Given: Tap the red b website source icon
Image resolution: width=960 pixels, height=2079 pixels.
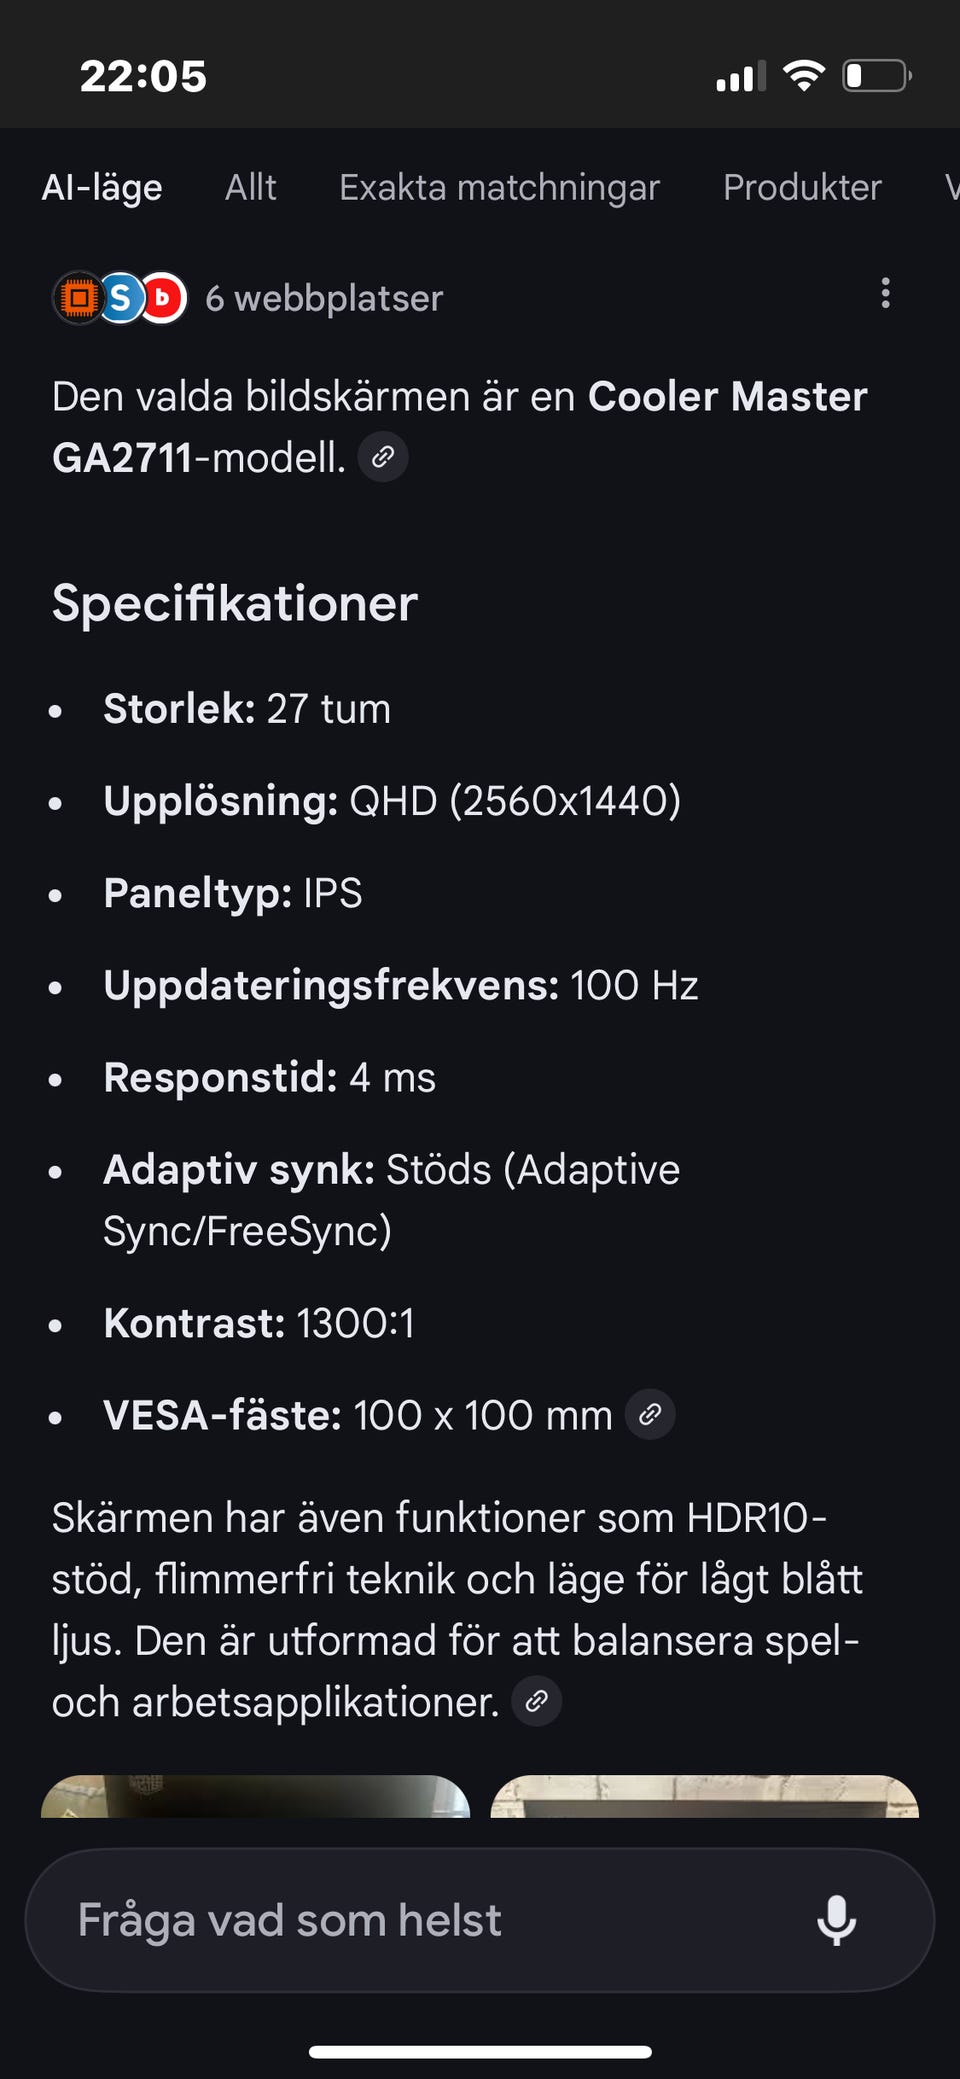Looking at the screenshot, I should click(x=163, y=298).
